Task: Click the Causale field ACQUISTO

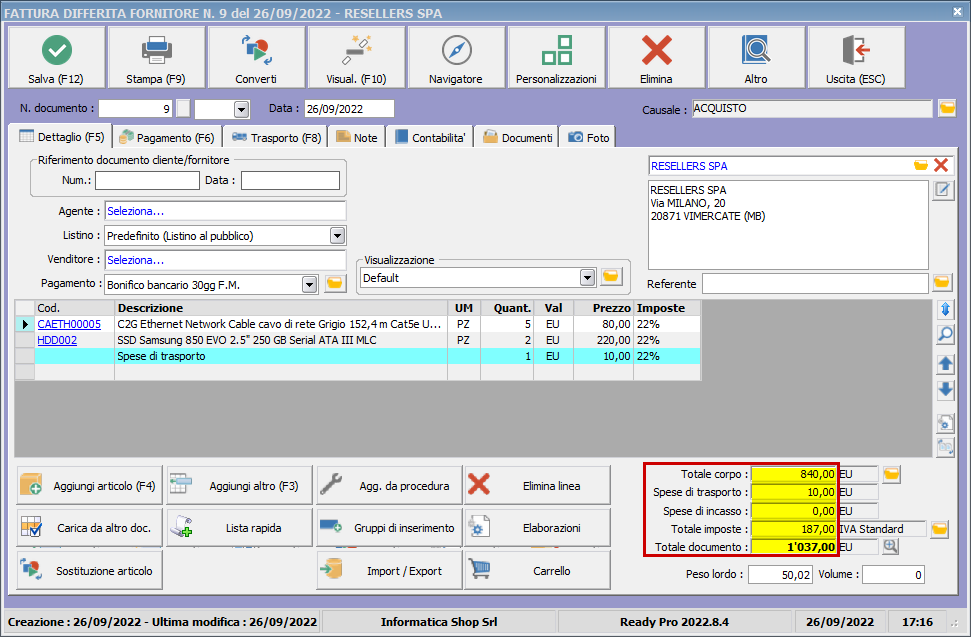Action: (812, 108)
